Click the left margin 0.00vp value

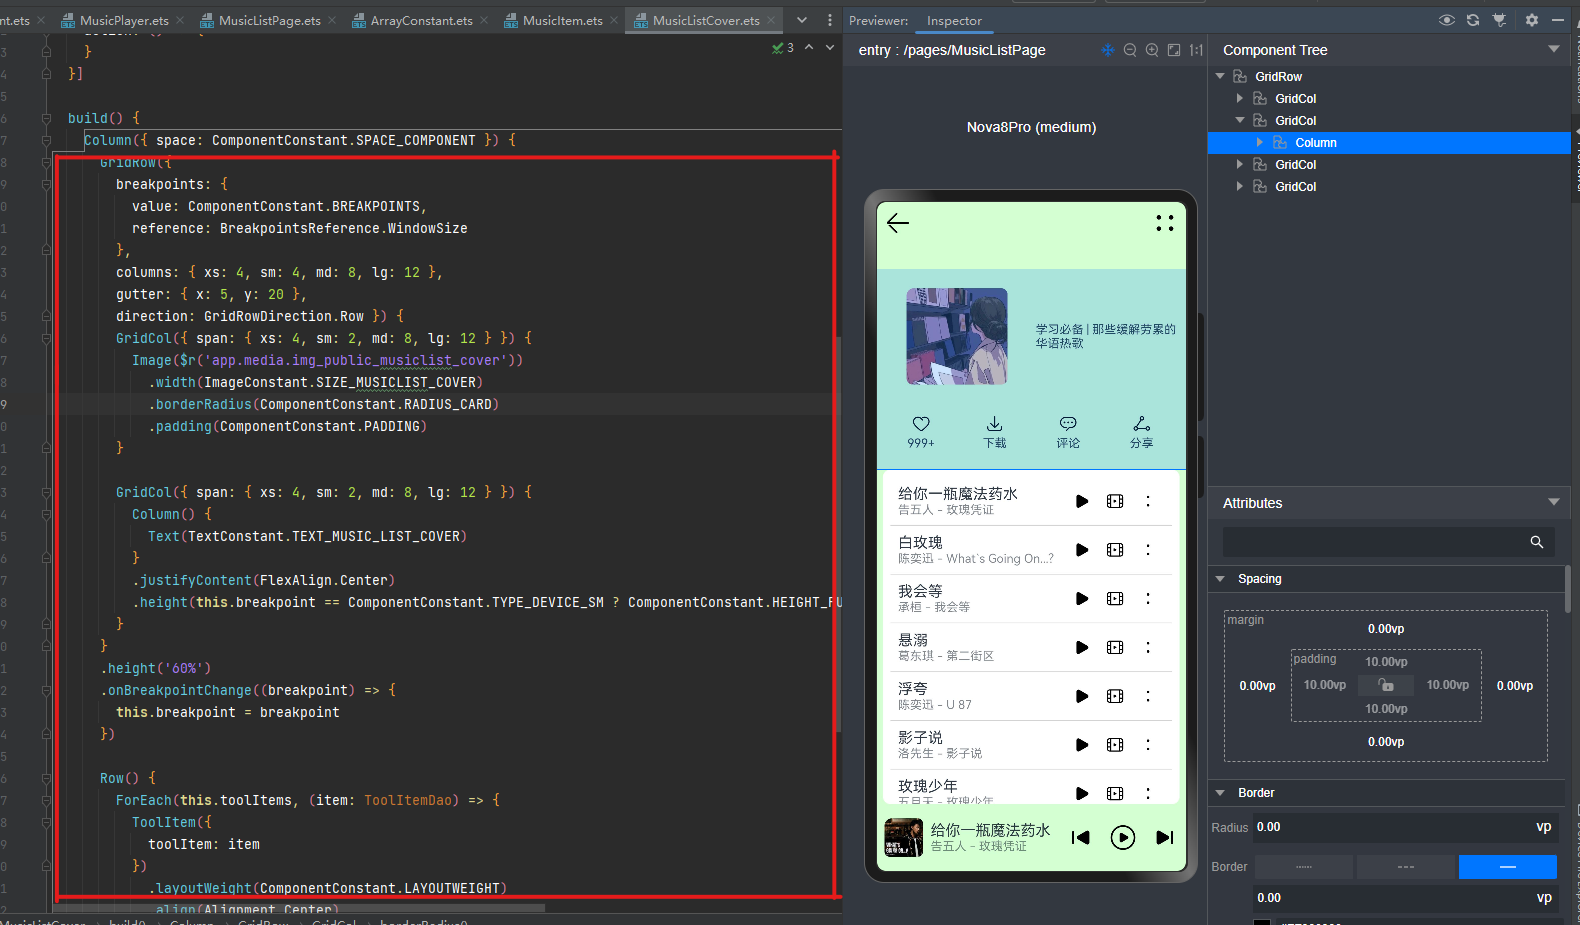pos(1257,686)
